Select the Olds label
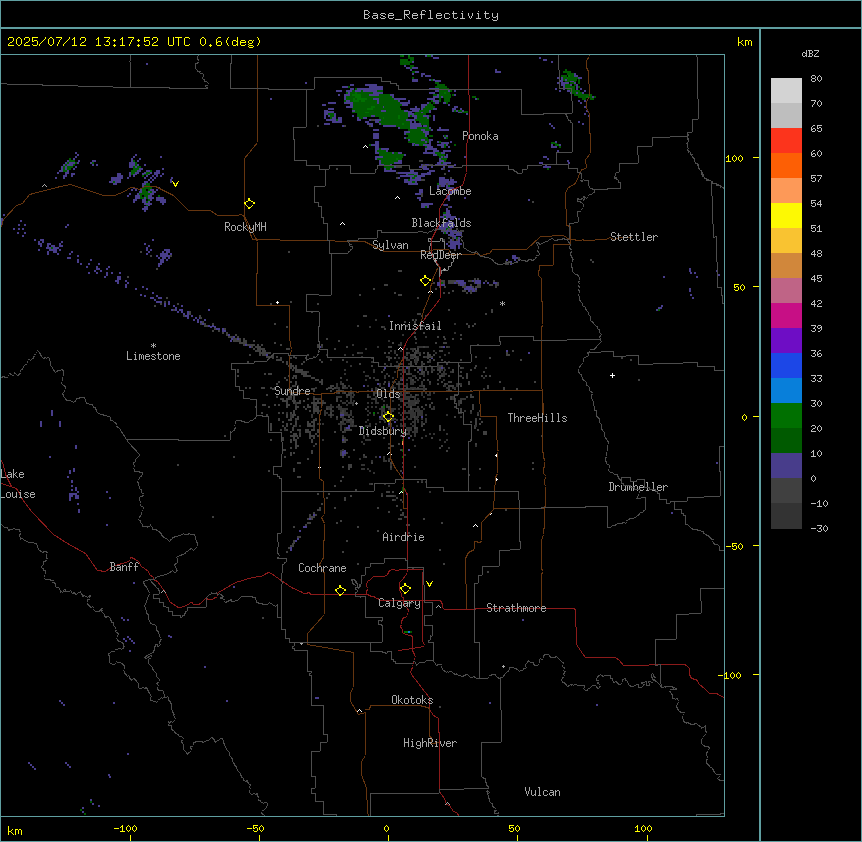Screen dimensions: 862x842 coord(388,394)
